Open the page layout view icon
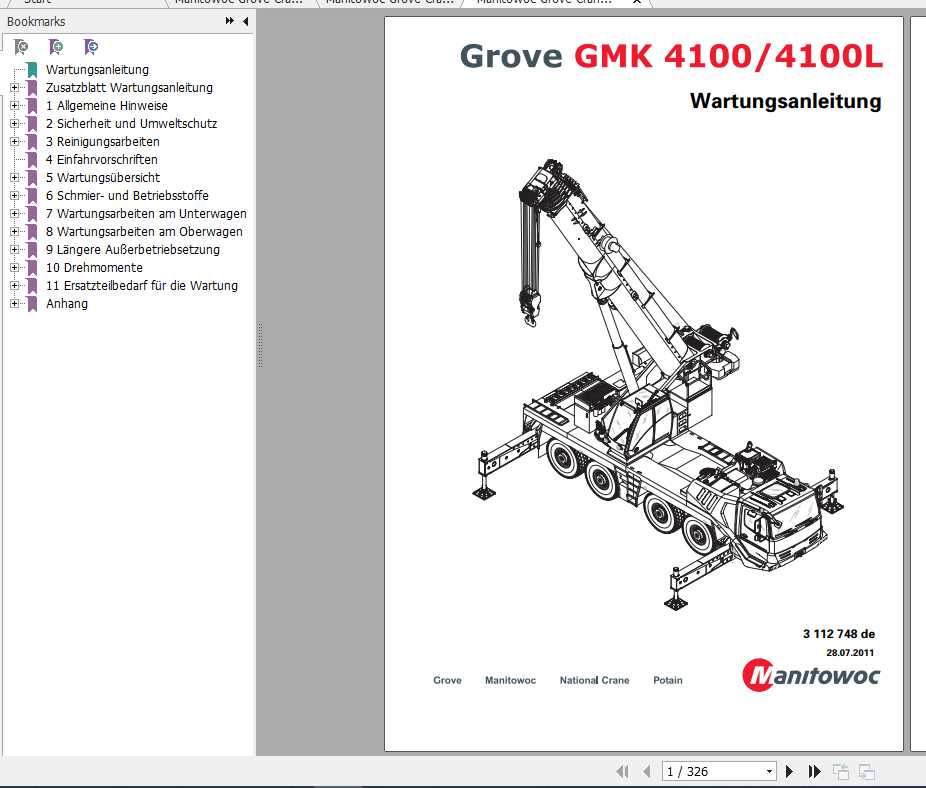 point(841,771)
